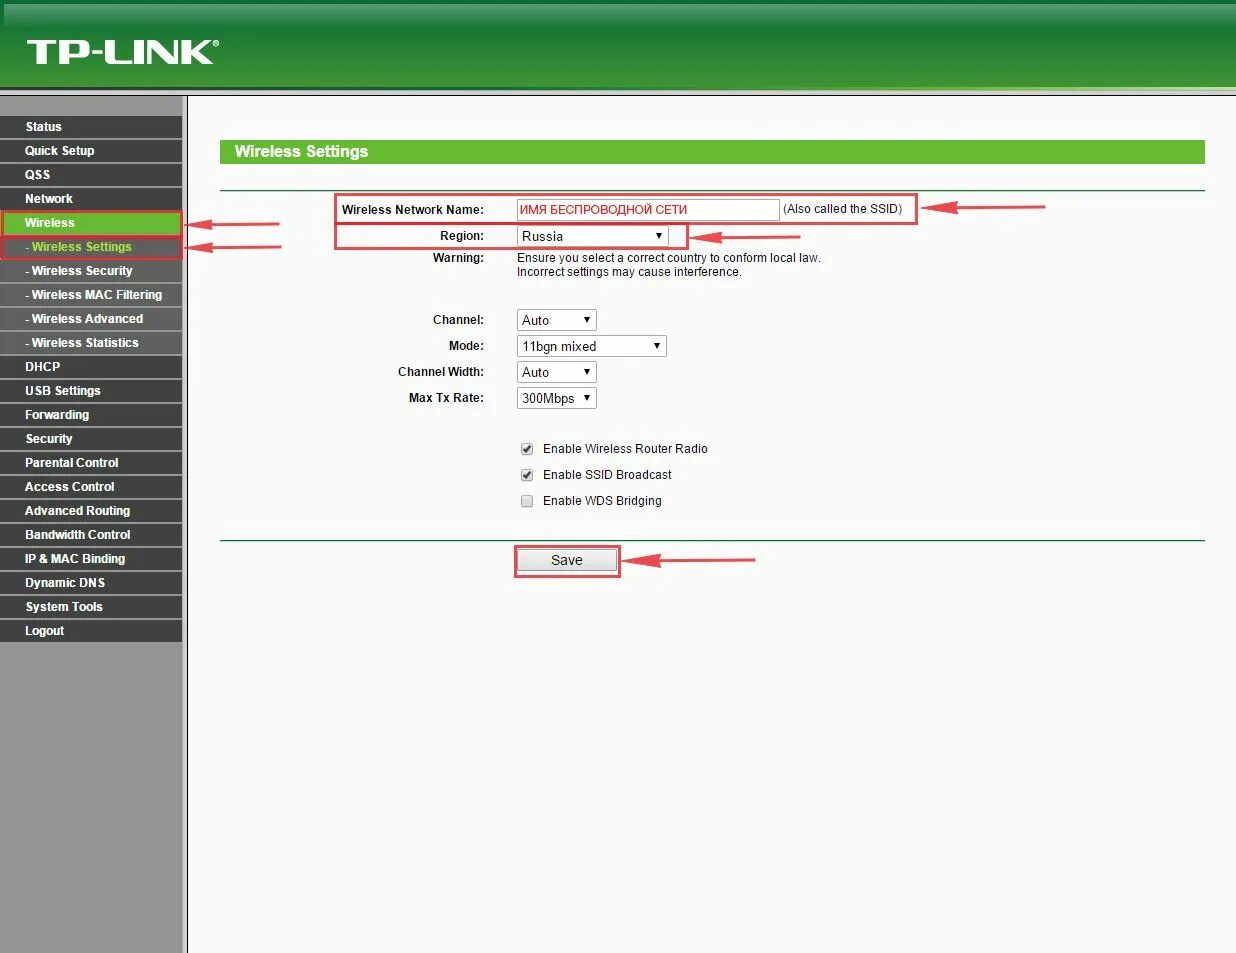Open USB Settings menu item

click(x=91, y=391)
